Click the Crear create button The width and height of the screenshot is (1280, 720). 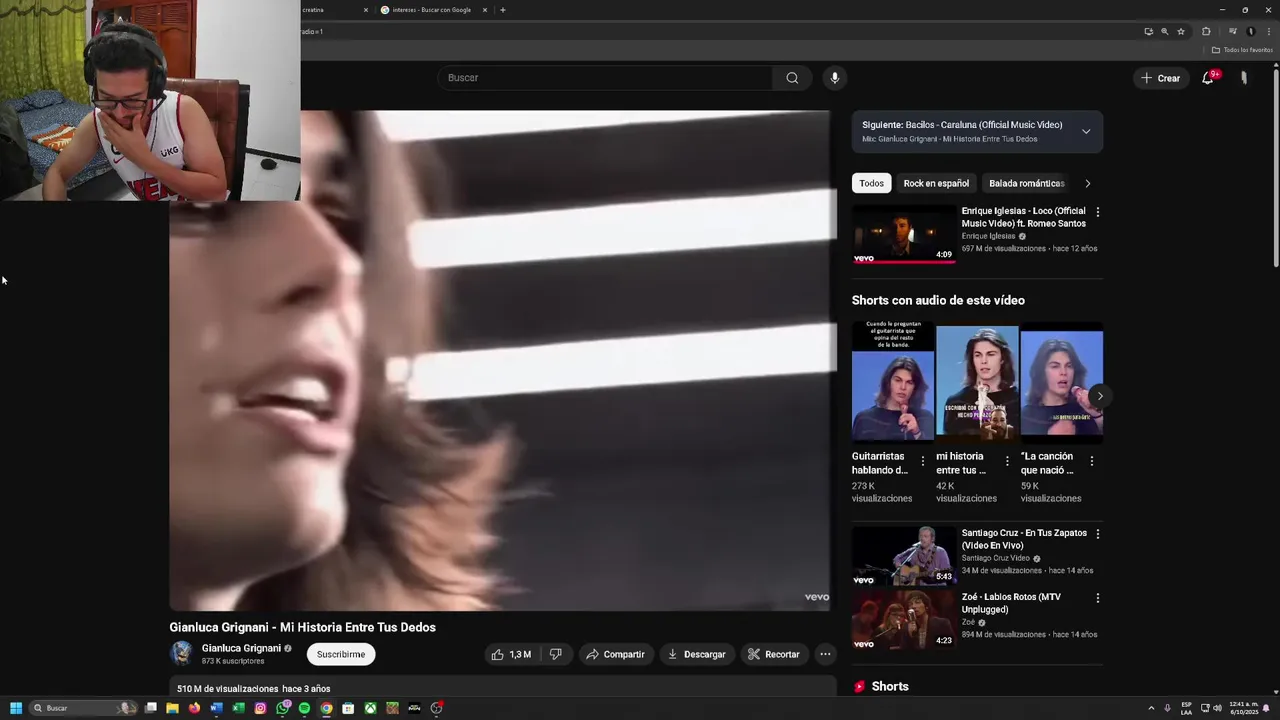pos(1161,78)
